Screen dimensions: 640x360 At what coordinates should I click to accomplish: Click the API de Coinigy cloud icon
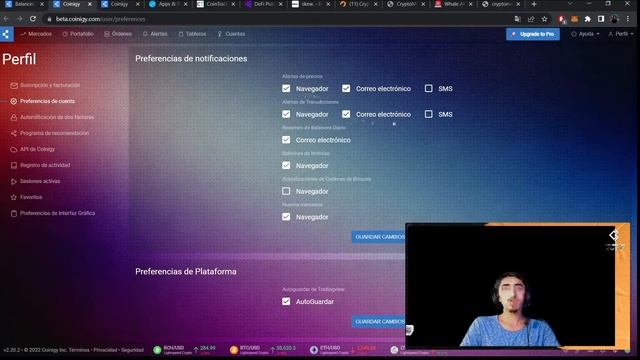pos(14,149)
